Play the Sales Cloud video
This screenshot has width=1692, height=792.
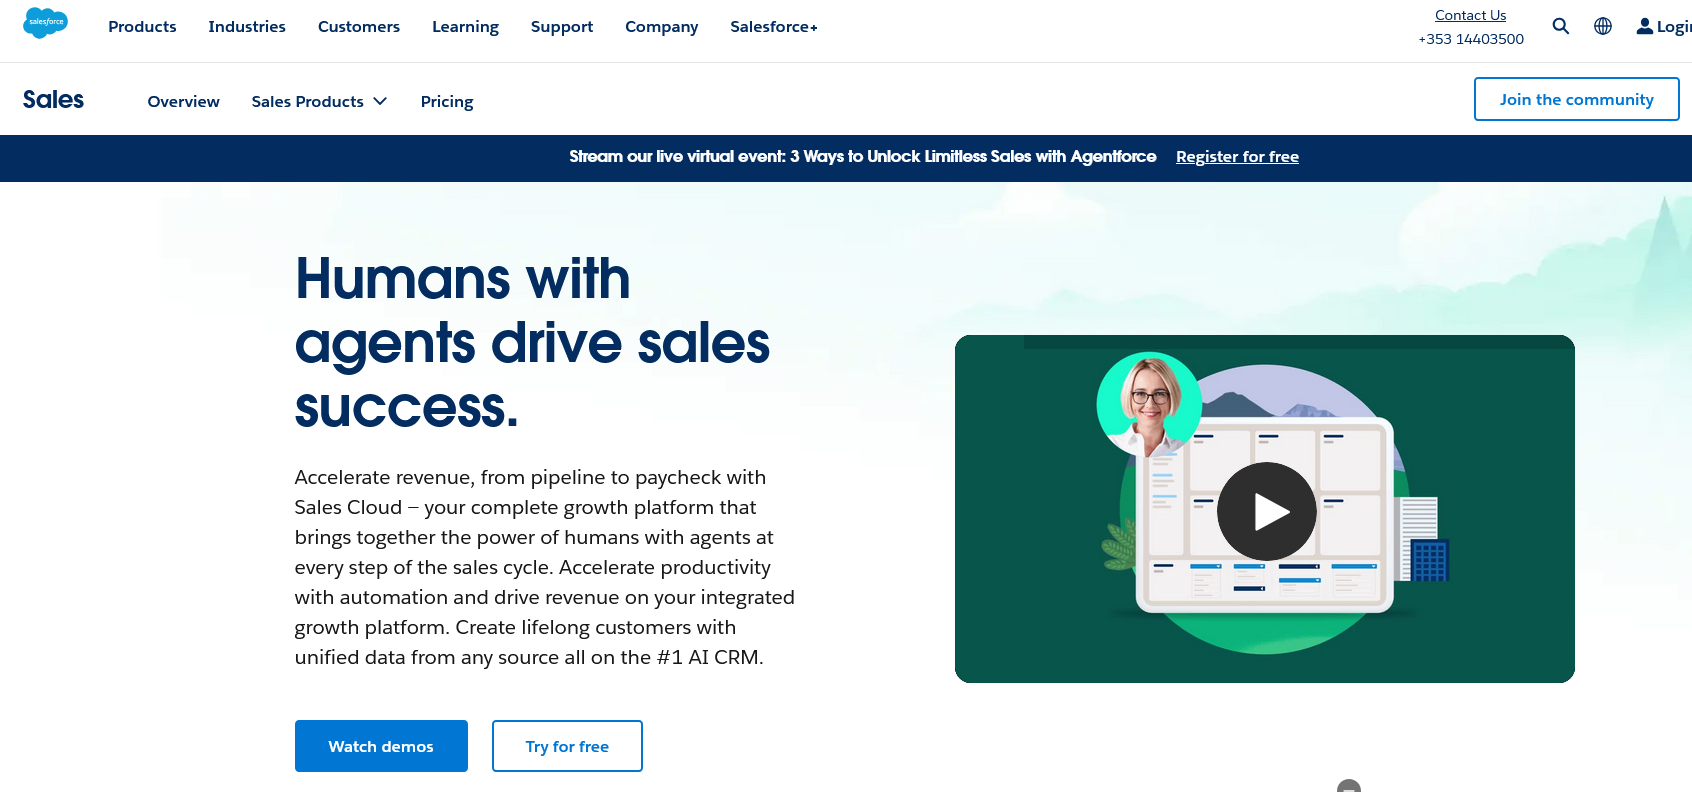click(1266, 511)
